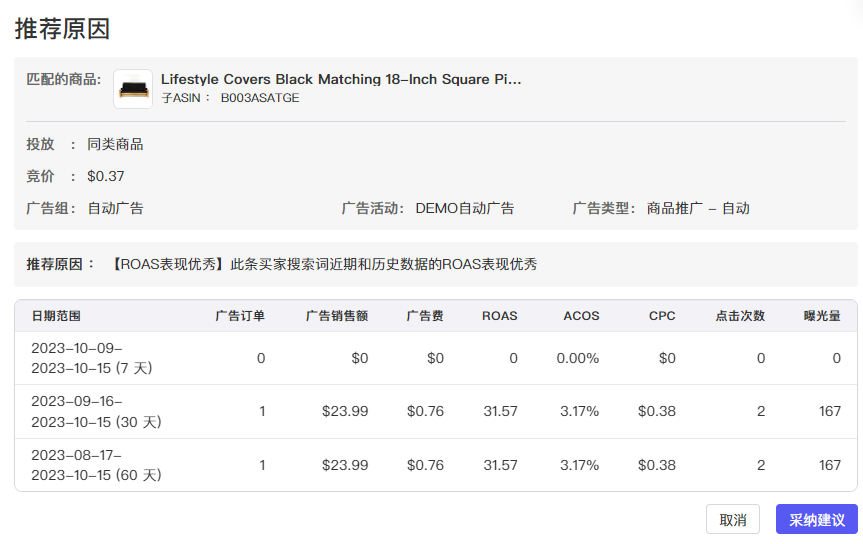The image size is (863, 544).
Task: Click the dialog title 推荐原因
Action: click(x=62, y=29)
